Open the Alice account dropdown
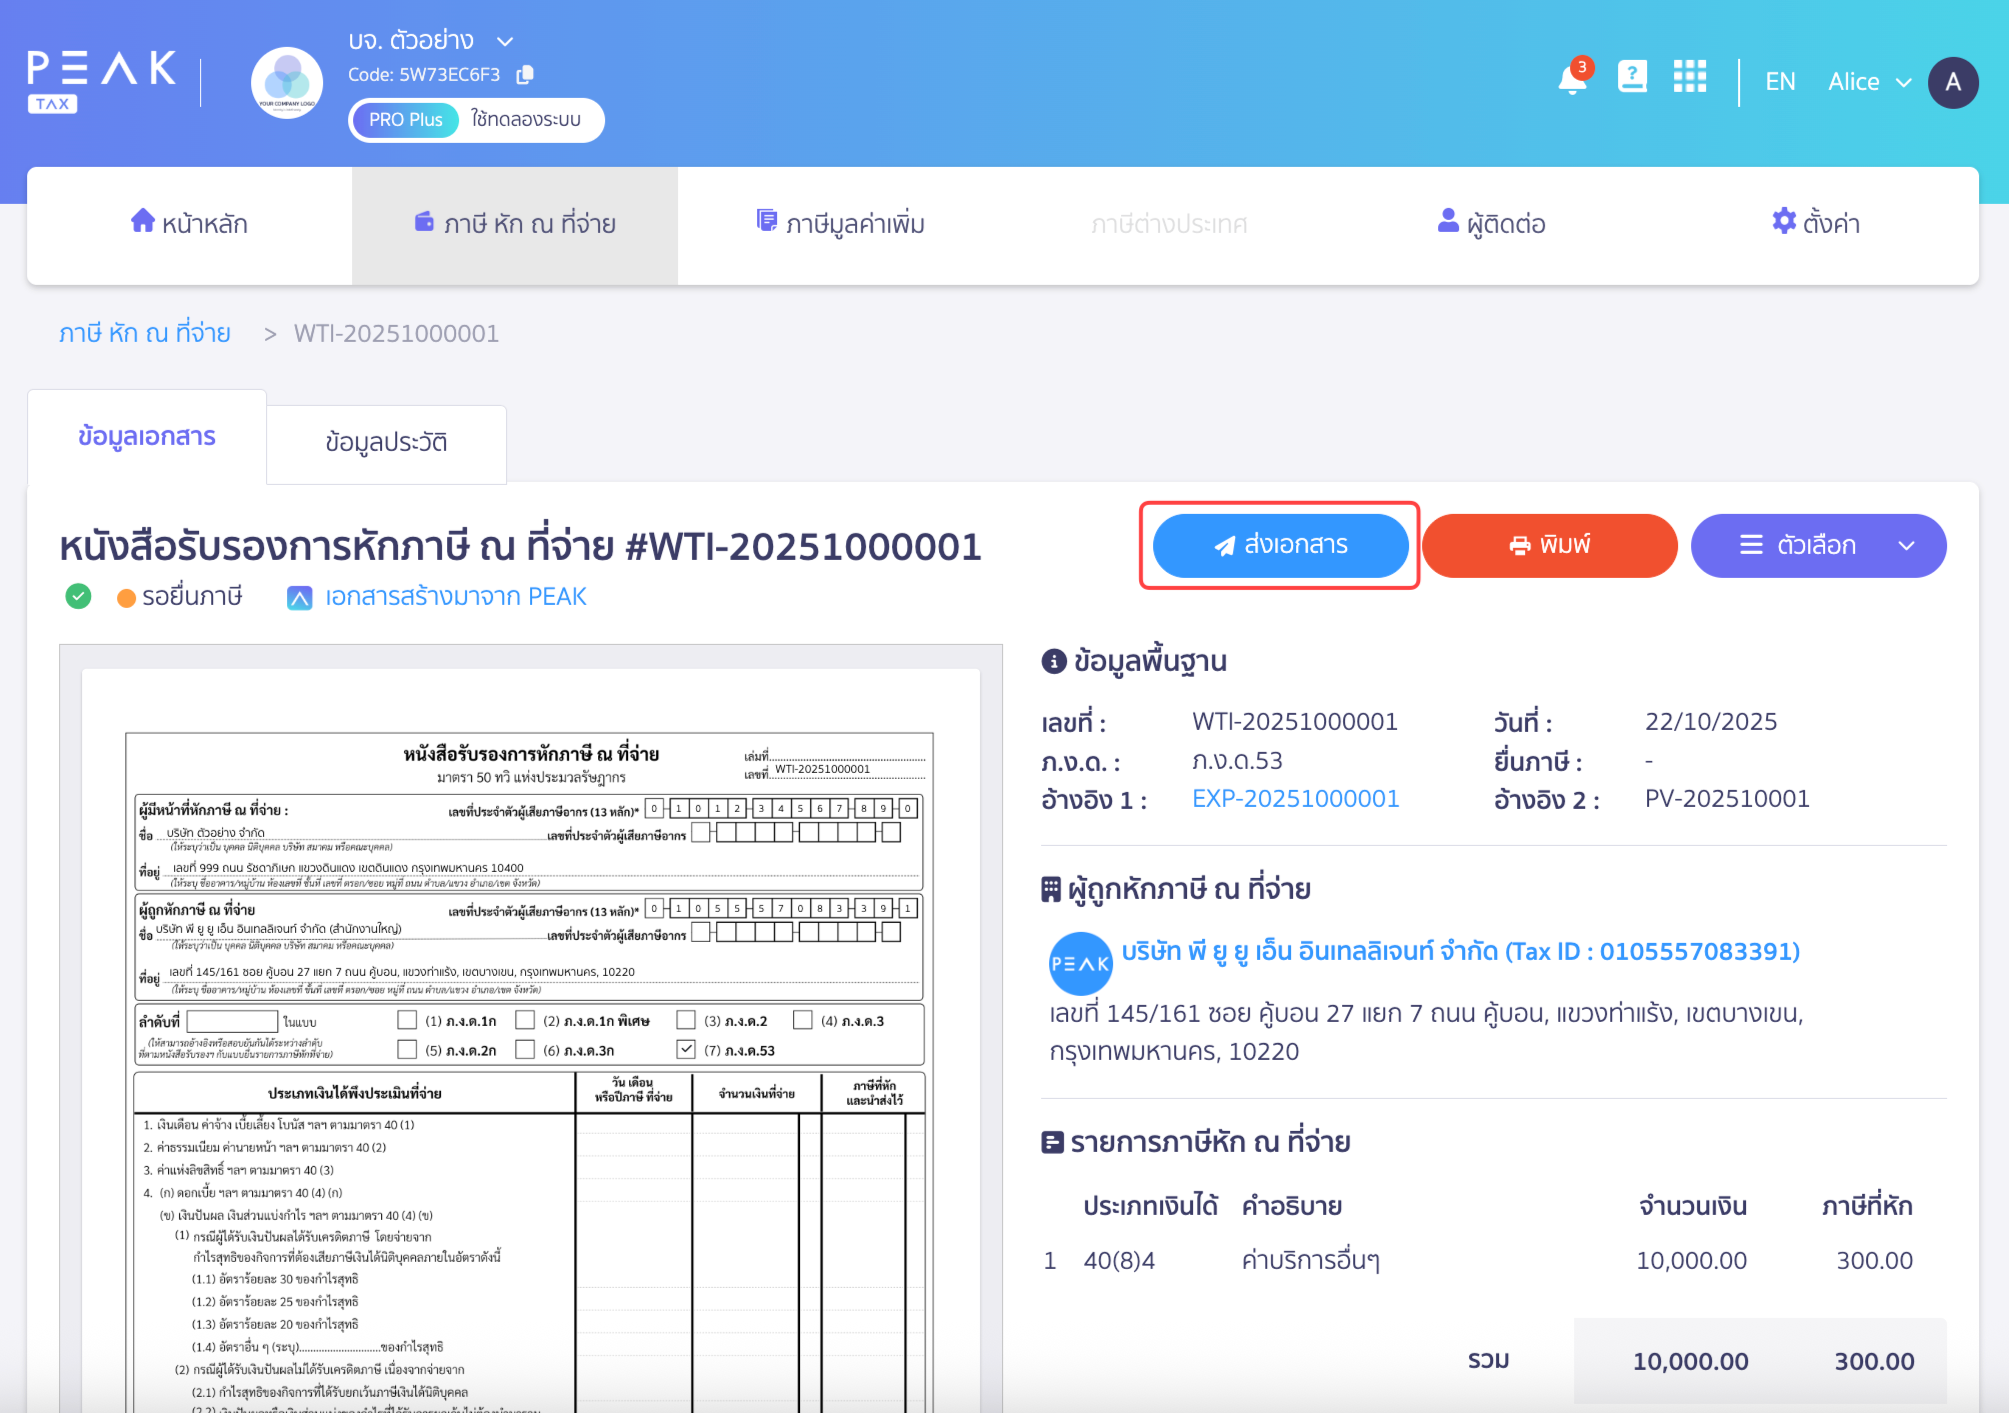Screen dimensions: 2009x1413 pos(1868,81)
